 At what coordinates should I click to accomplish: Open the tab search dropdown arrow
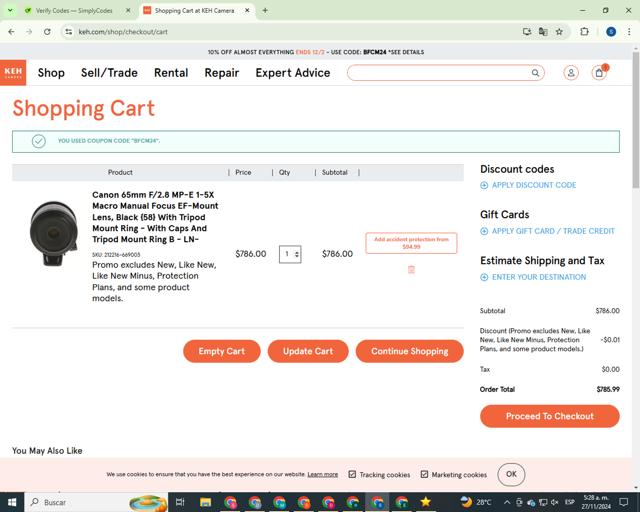click(x=10, y=11)
